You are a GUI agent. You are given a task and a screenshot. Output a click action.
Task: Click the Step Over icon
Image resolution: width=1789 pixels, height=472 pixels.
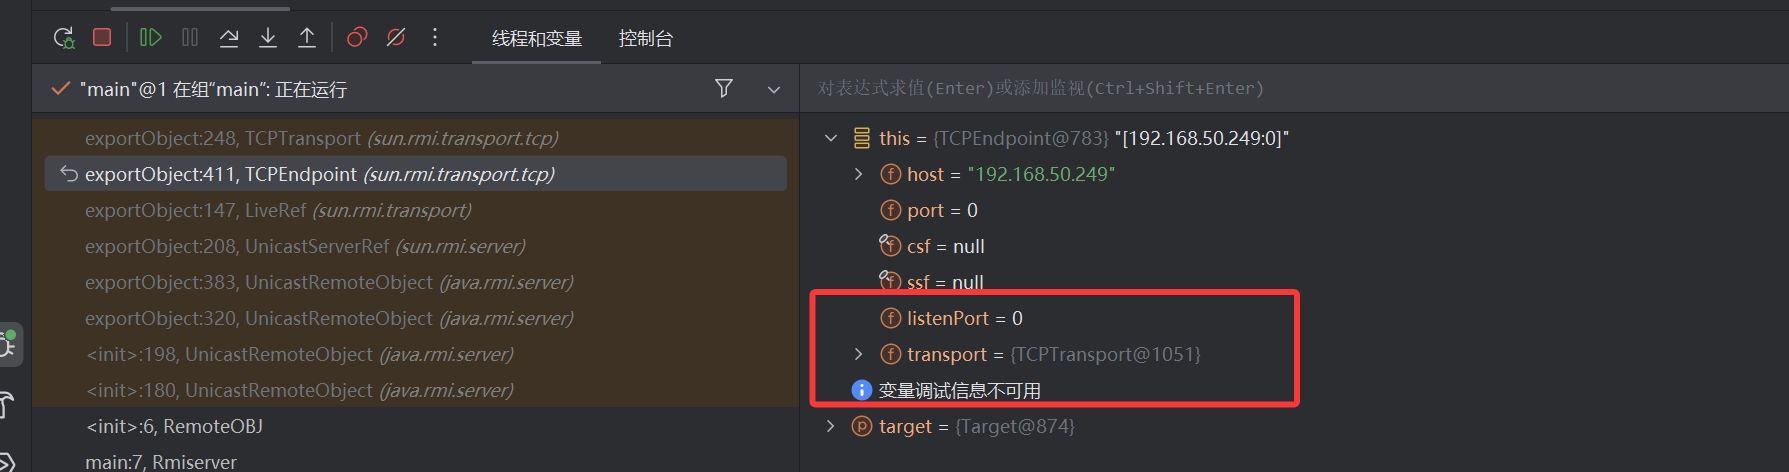pos(229,38)
